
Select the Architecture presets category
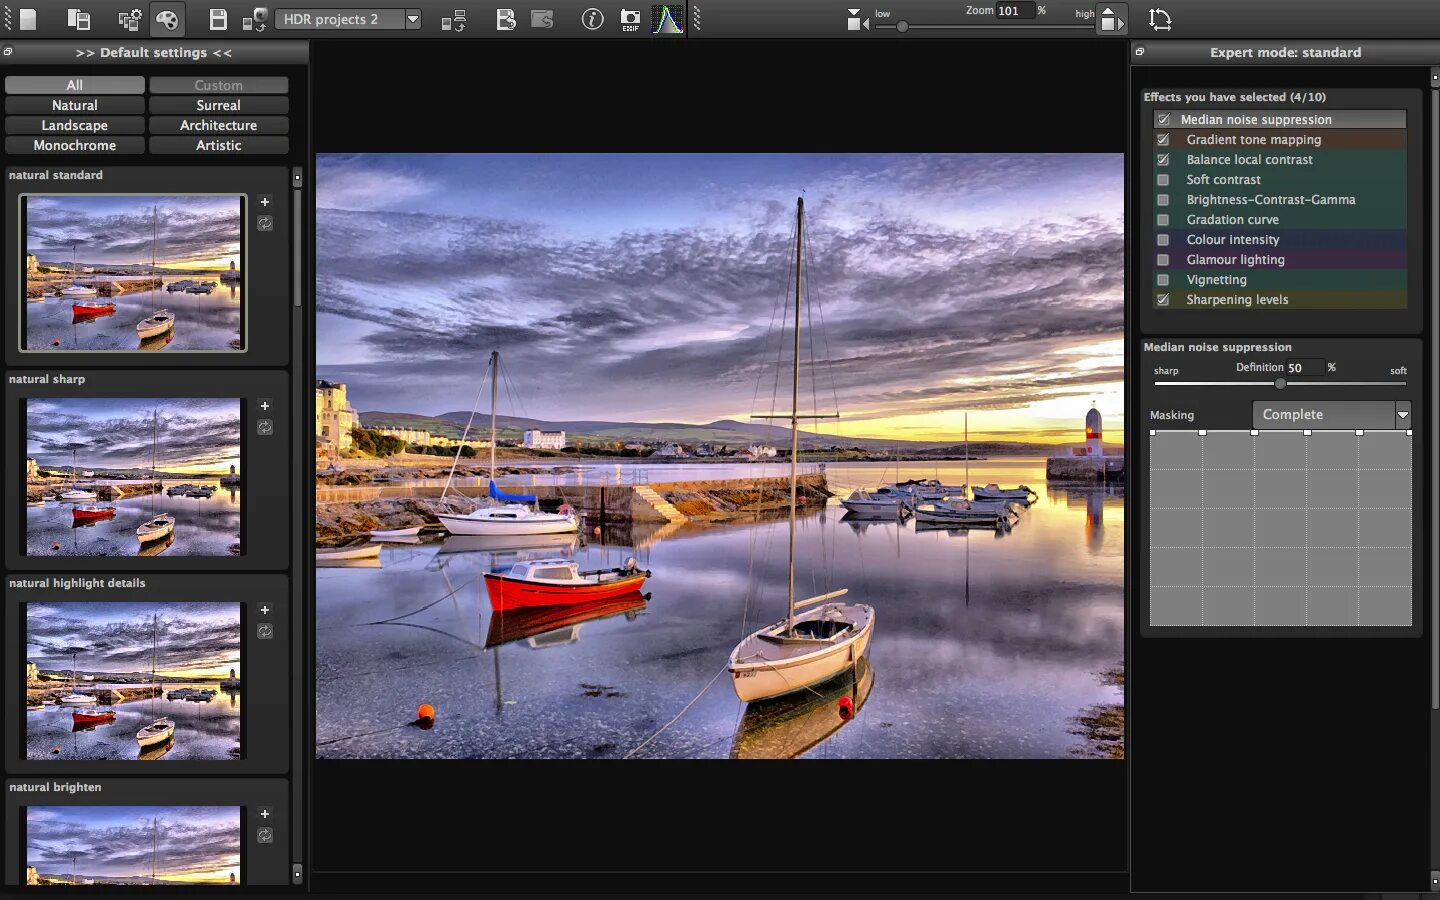[x=219, y=125]
